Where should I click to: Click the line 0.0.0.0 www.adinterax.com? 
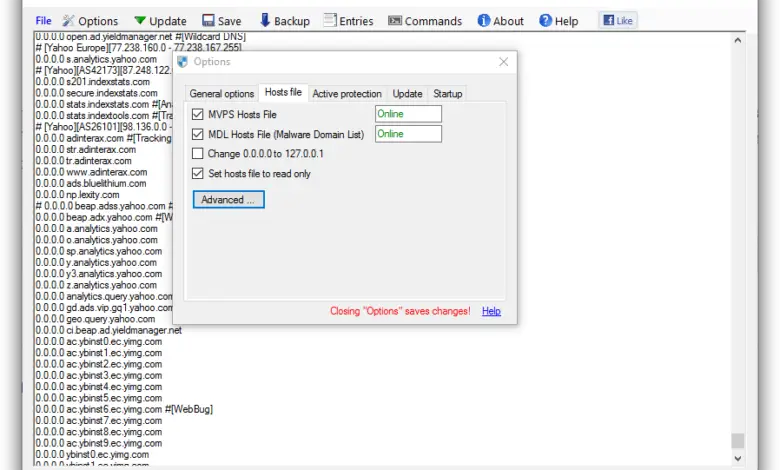pos(92,172)
